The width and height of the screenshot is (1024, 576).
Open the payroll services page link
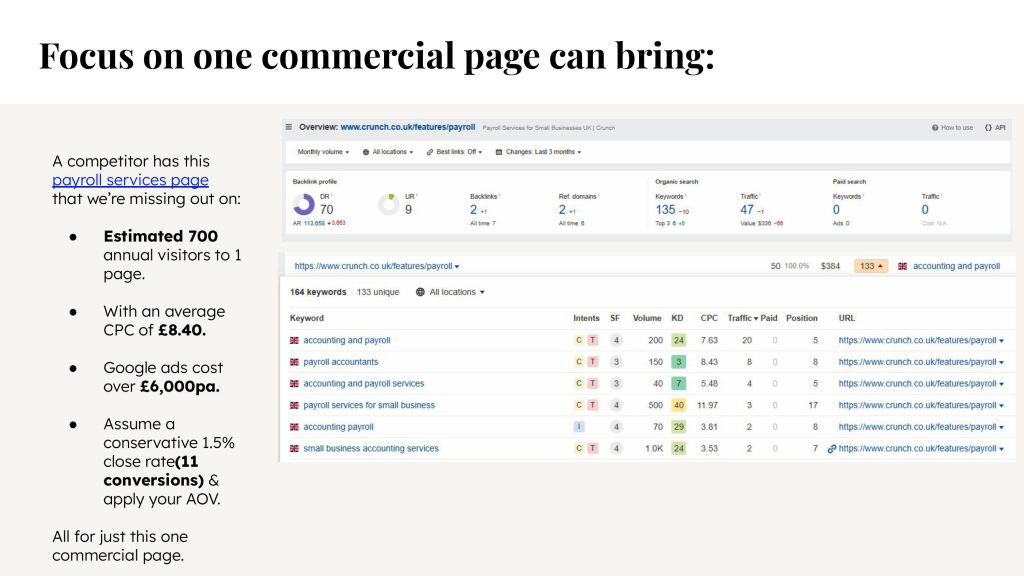pos(131,180)
